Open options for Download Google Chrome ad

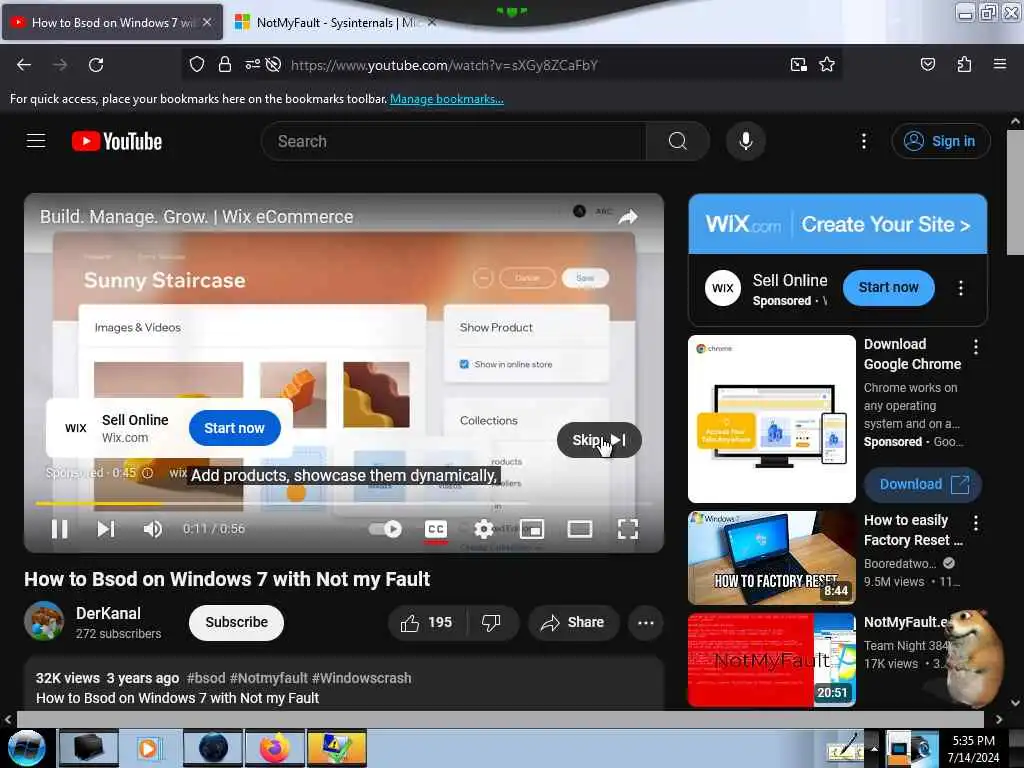[x=976, y=347]
